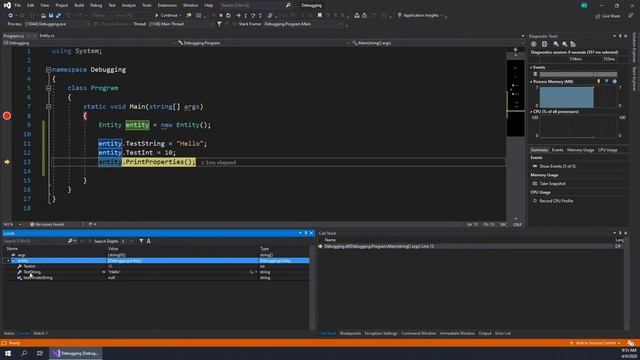
Task: Click the Visual Studio logo icon
Action: [x=7, y=5]
